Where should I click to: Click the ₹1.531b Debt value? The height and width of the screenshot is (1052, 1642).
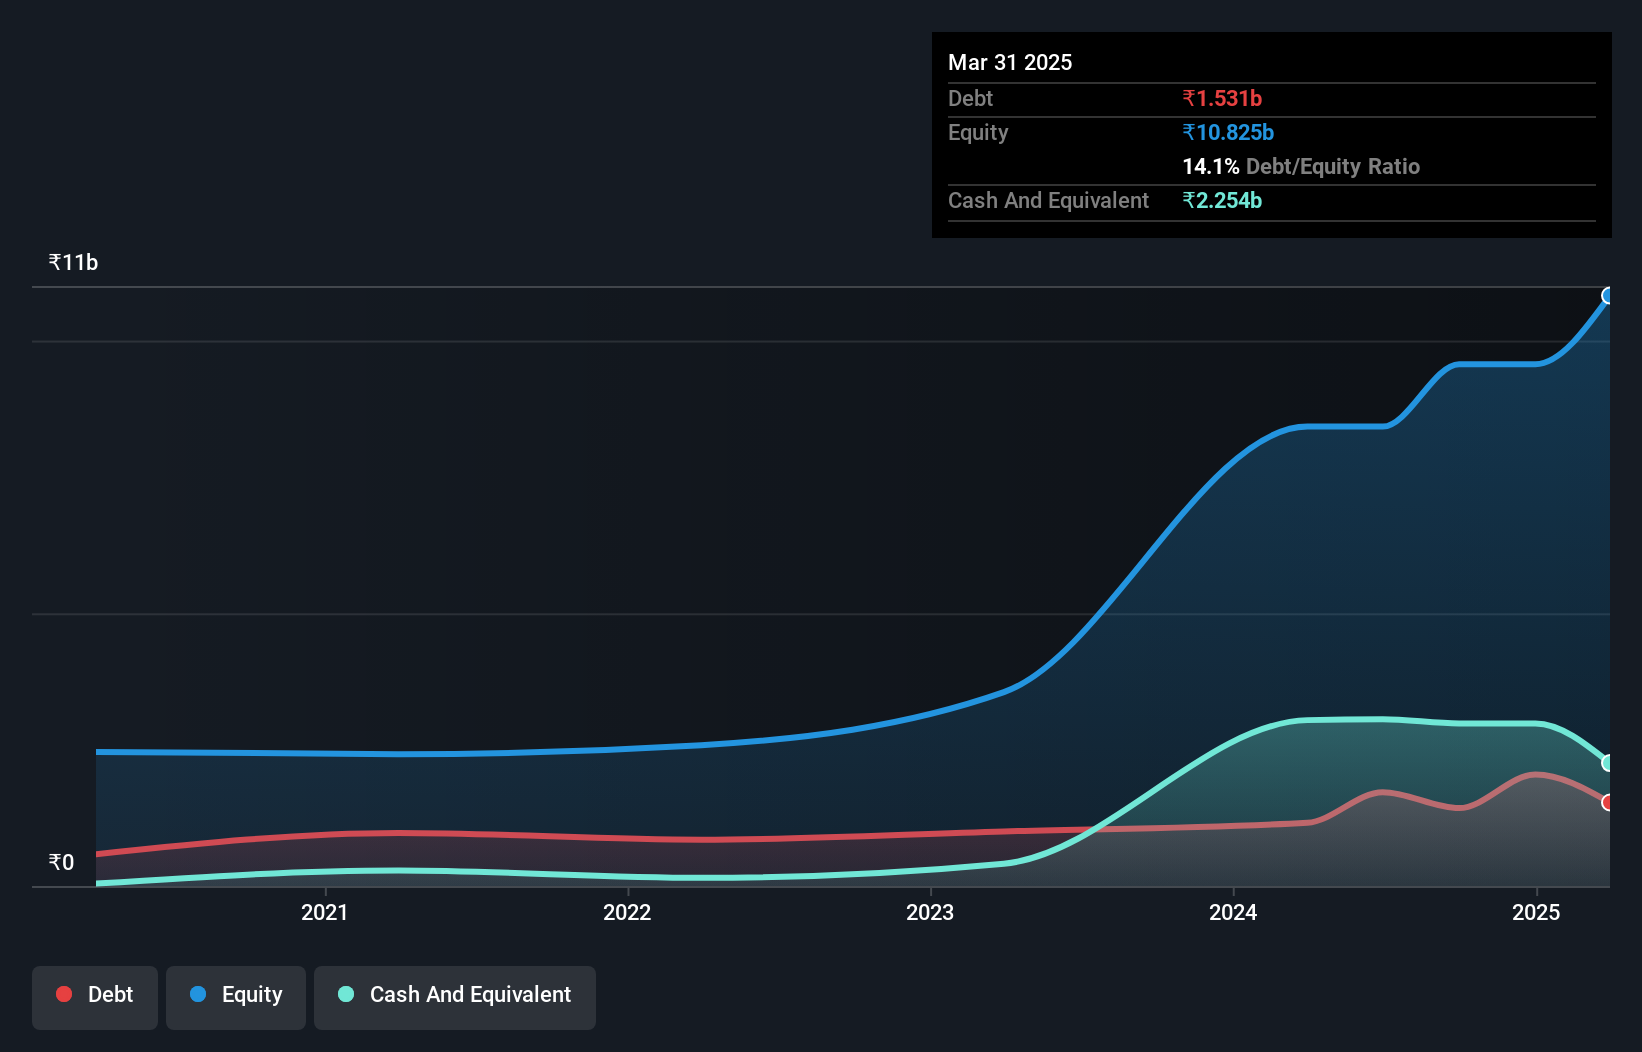click(x=1222, y=98)
